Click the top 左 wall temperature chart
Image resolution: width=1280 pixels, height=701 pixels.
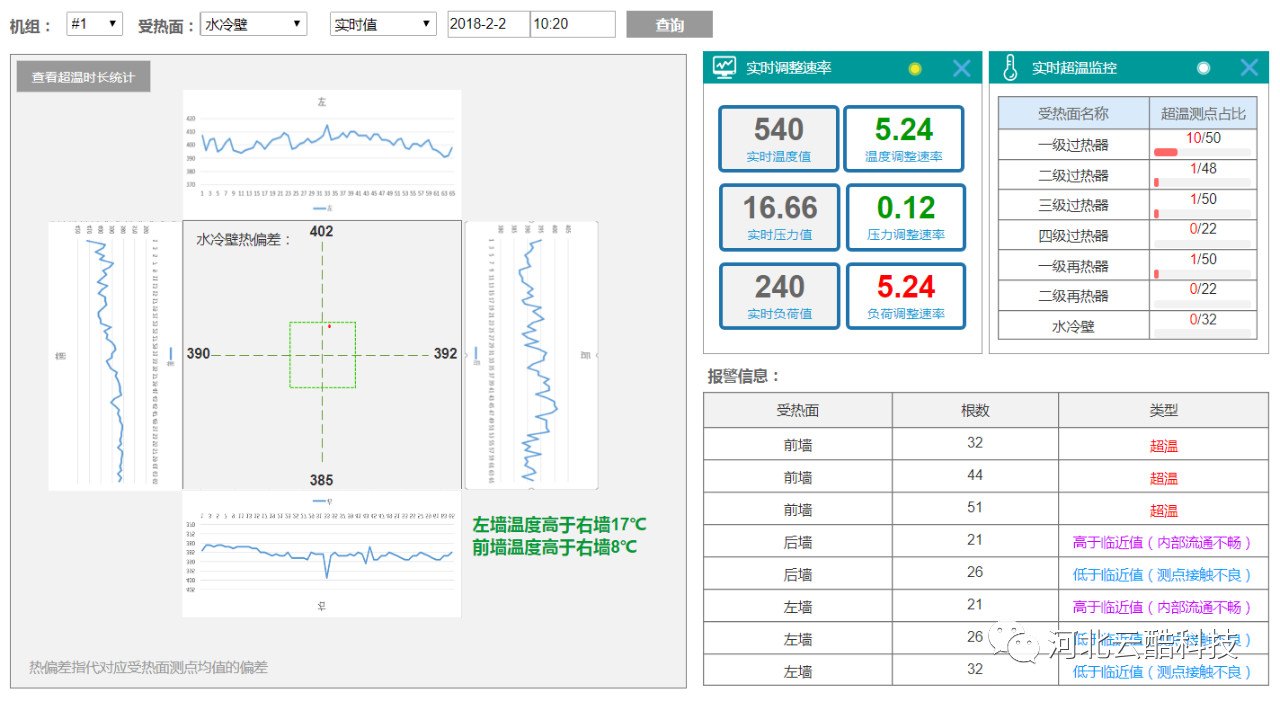[x=322, y=152]
